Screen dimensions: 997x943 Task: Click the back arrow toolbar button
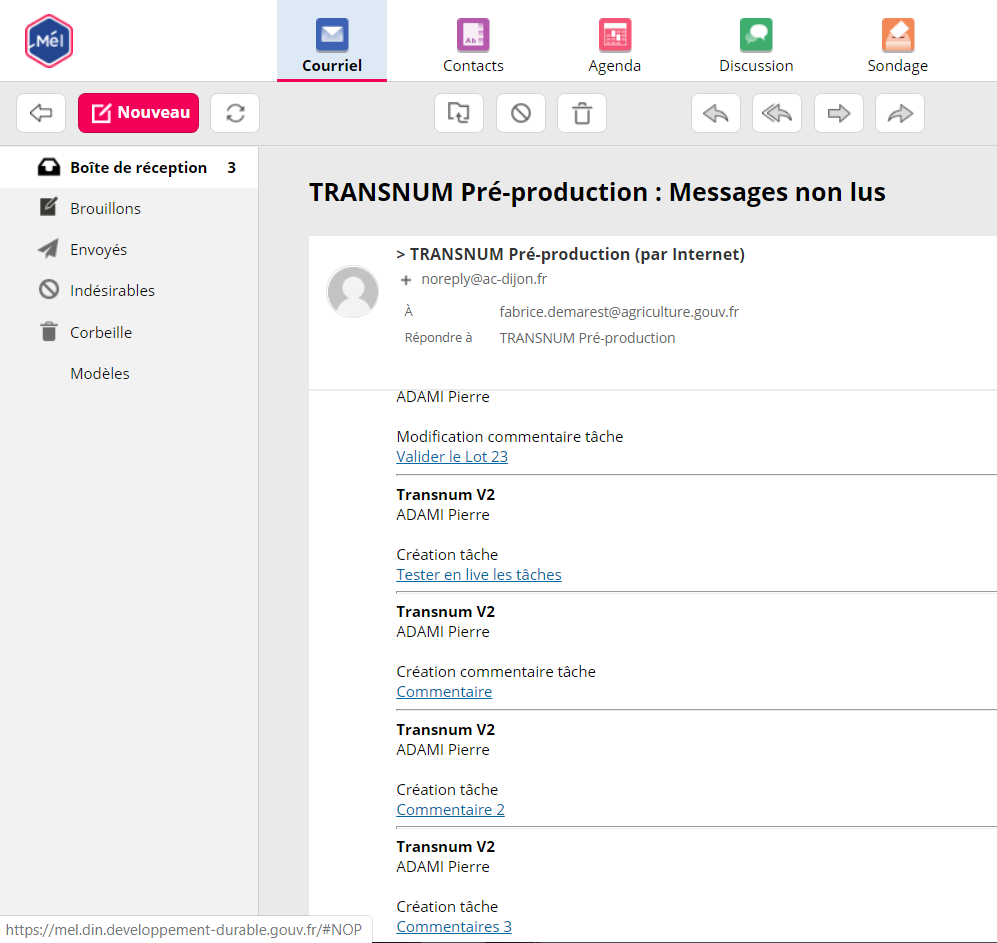click(41, 113)
